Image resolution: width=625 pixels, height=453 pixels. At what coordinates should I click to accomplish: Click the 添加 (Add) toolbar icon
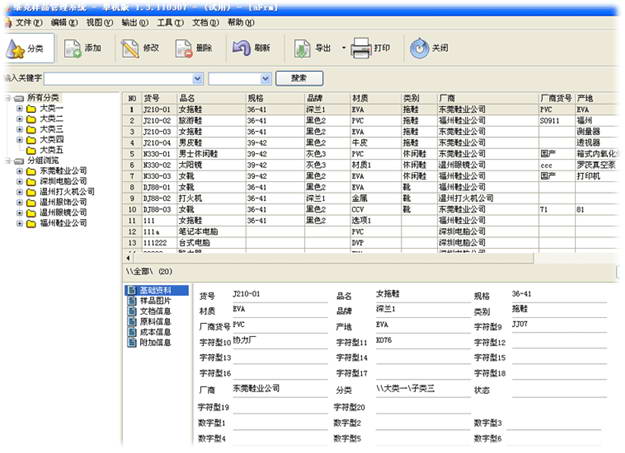82,47
